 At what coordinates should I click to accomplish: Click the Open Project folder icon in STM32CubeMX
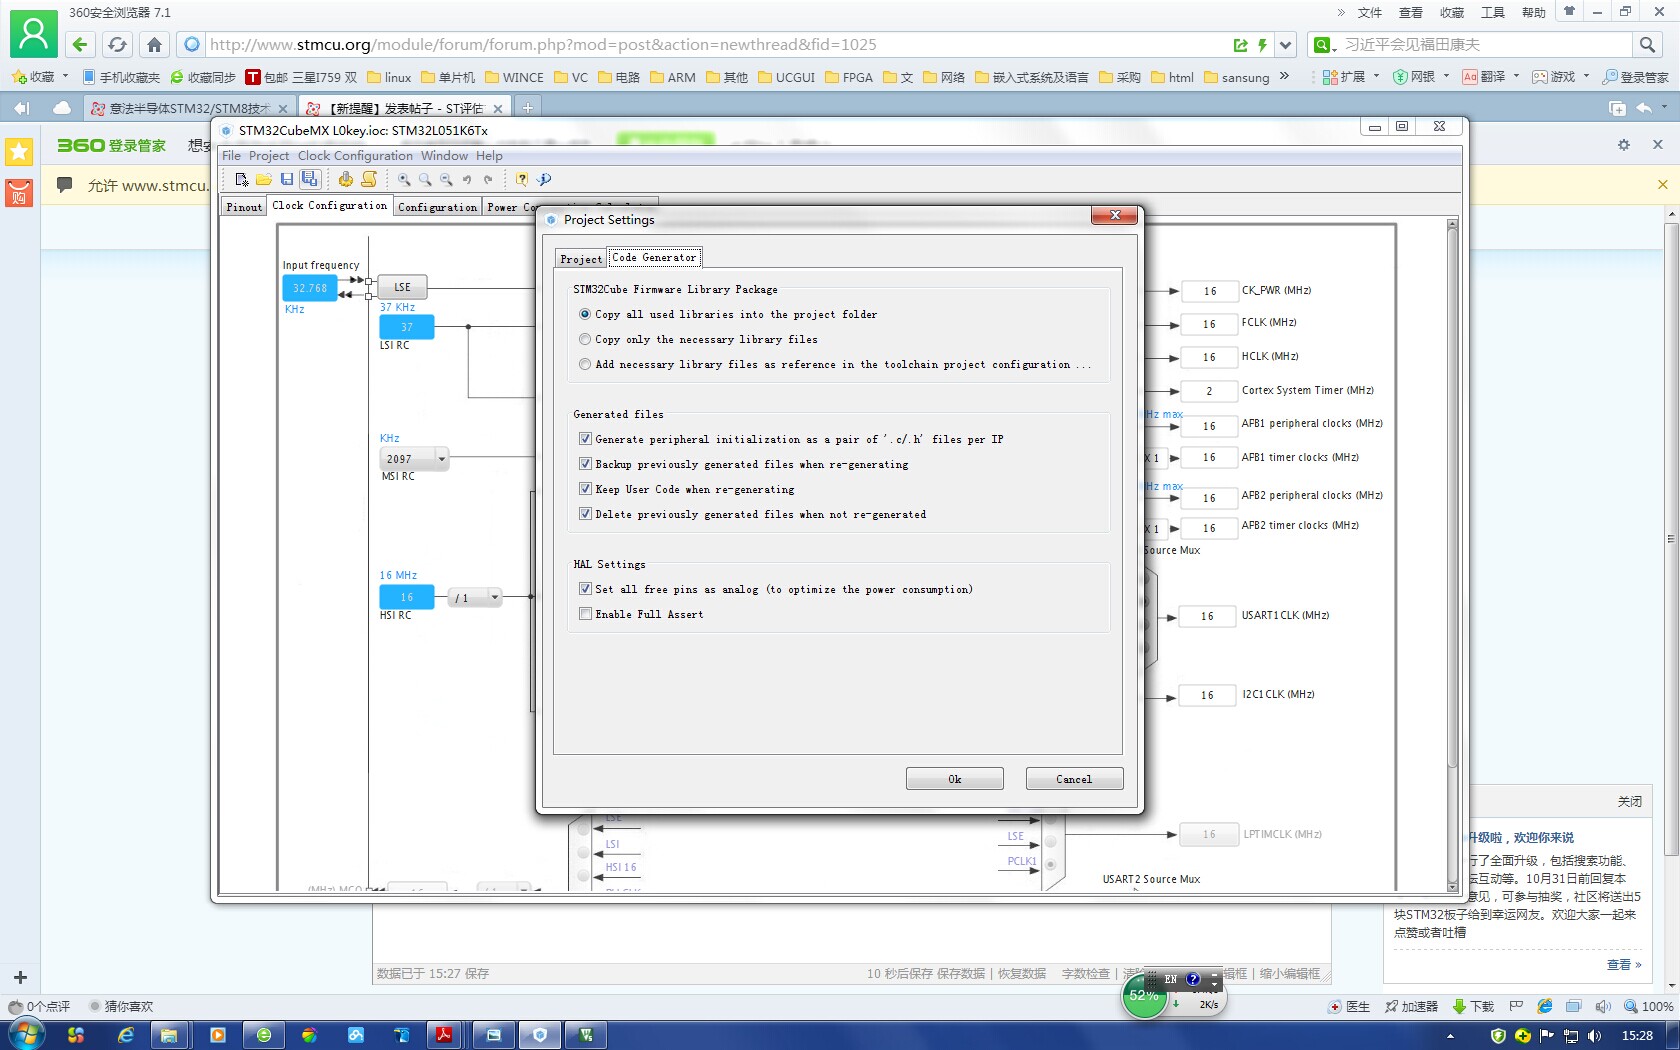[x=264, y=179]
